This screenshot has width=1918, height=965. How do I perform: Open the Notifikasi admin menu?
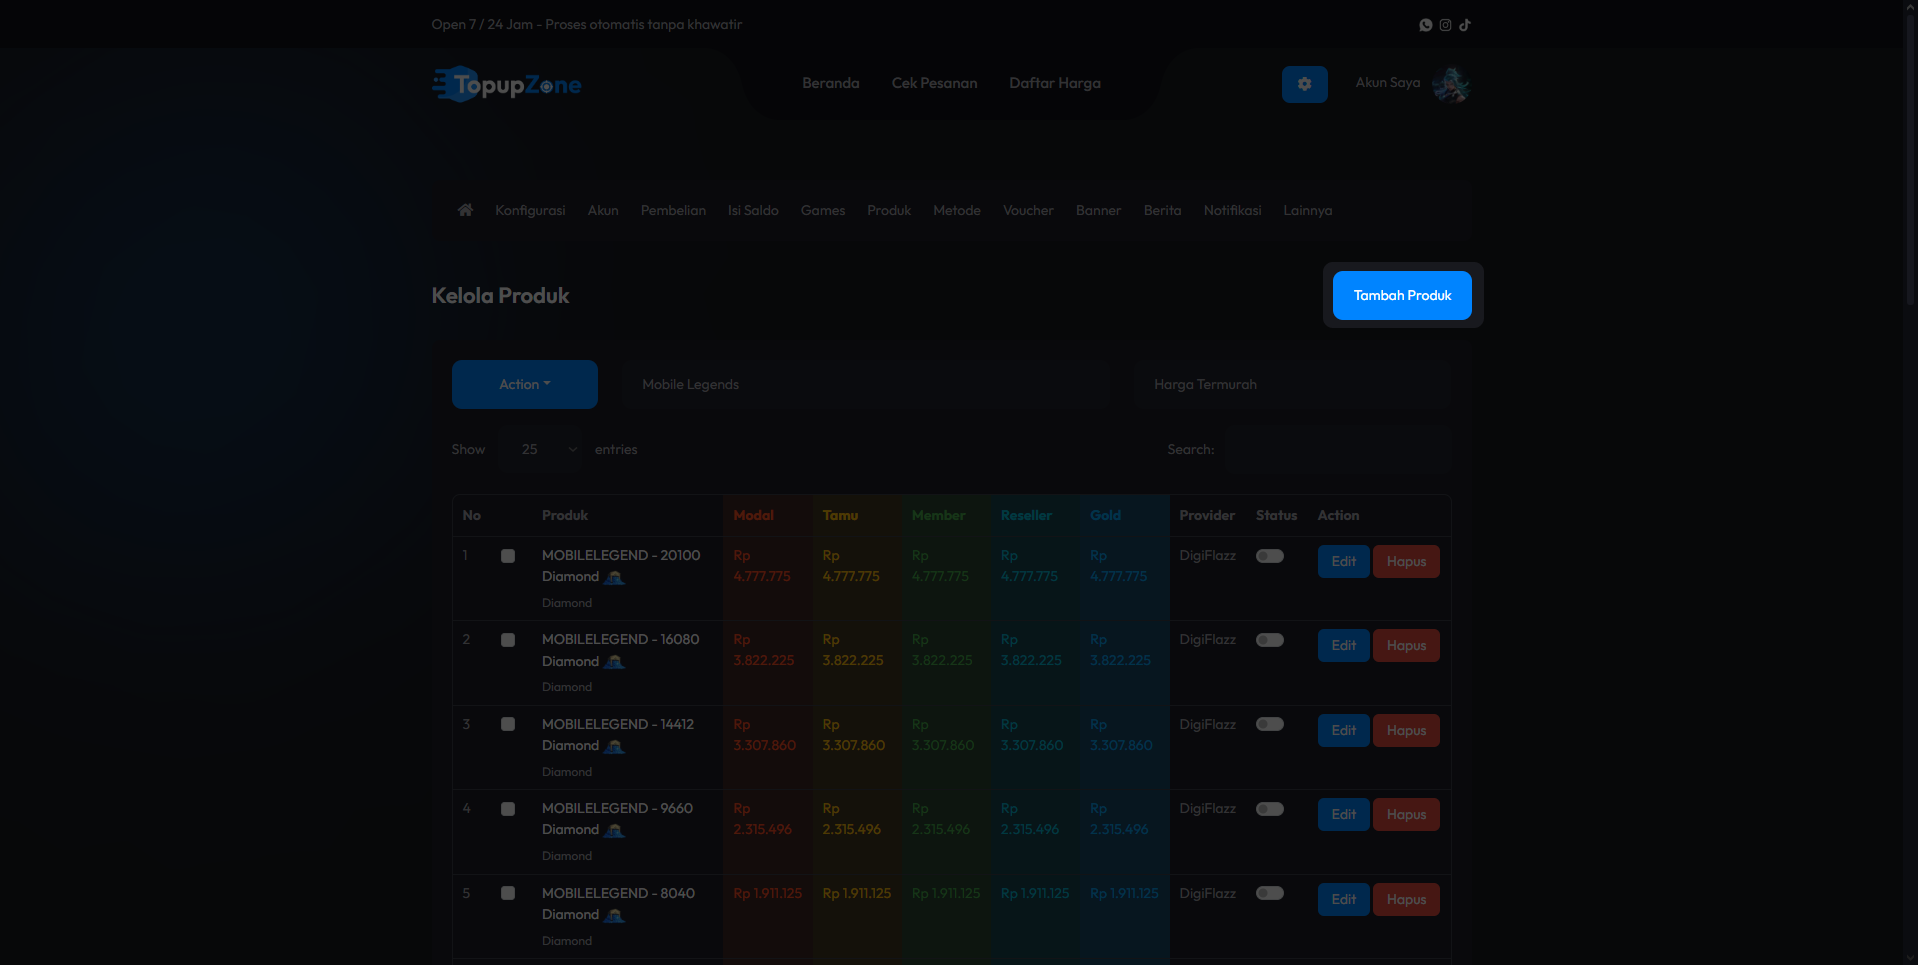click(x=1232, y=210)
